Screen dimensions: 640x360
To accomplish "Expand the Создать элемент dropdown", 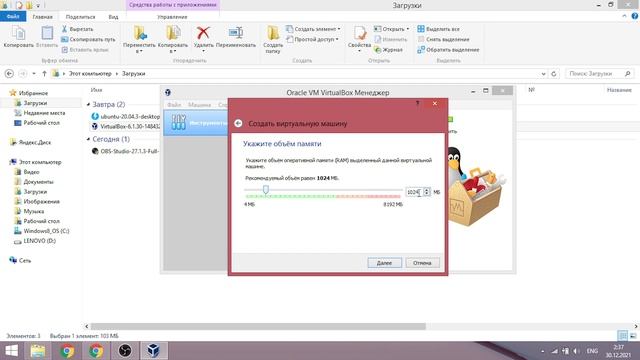I will [x=339, y=29].
